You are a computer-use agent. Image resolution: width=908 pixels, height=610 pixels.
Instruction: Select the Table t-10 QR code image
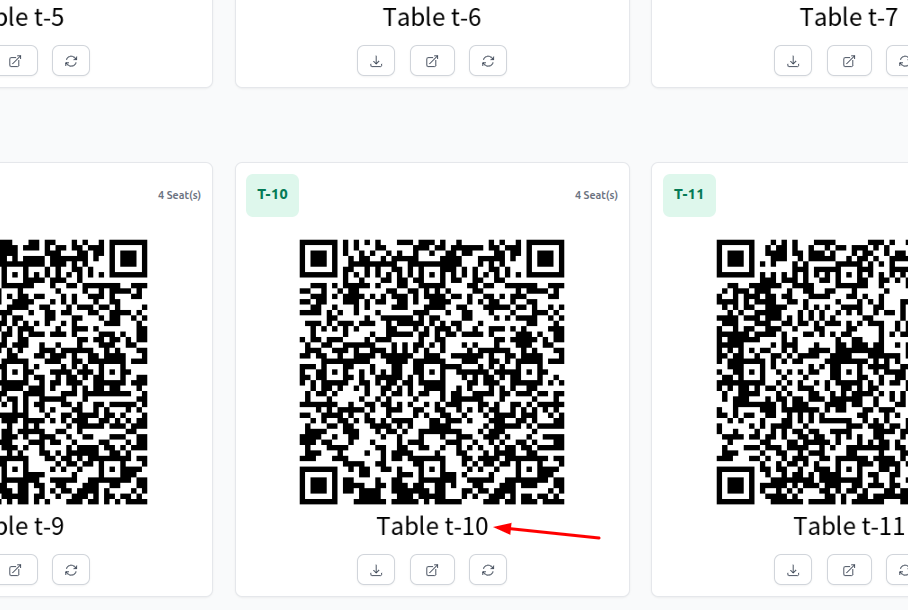point(432,372)
